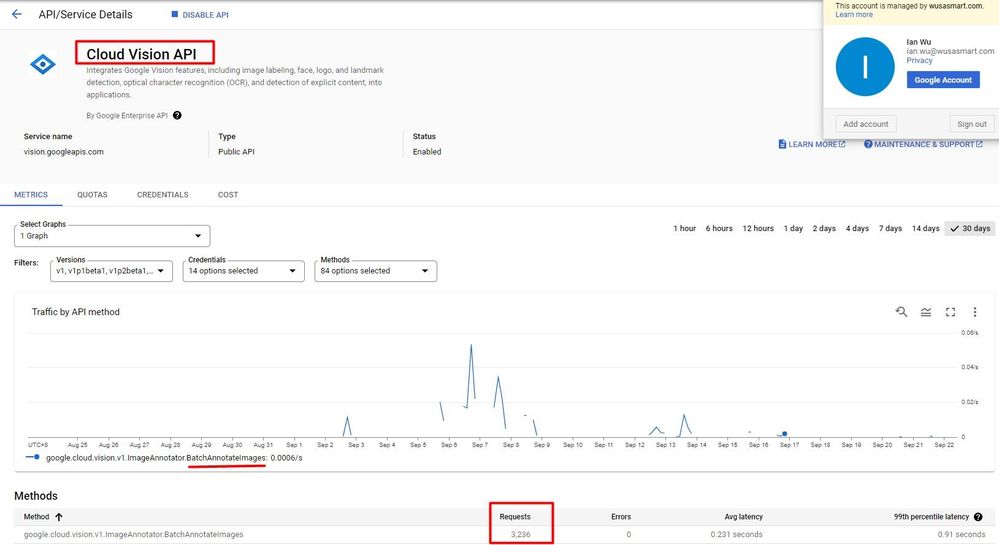Open the LEARN MORE link
This screenshot has width=999, height=545.
click(x=812, y=144)
